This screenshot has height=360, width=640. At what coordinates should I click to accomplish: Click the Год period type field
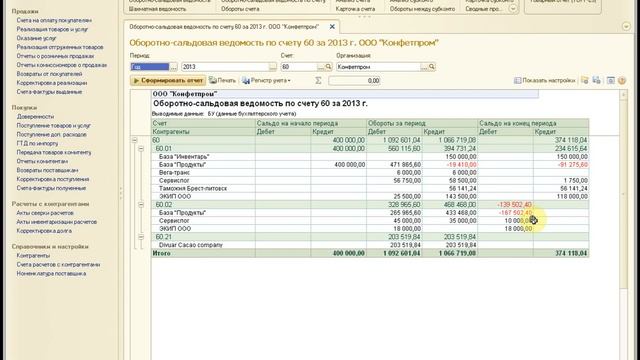[149, 67]
